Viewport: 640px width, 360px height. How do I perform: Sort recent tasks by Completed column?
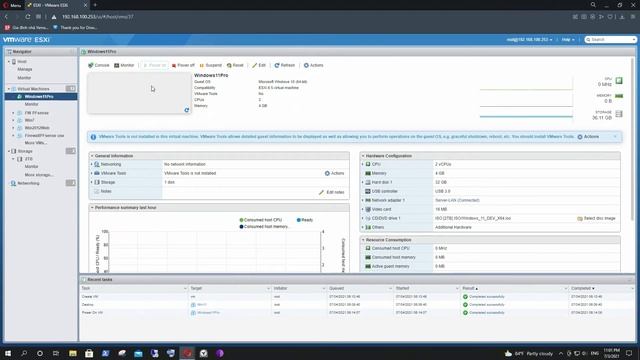click(x=582, y=289)
